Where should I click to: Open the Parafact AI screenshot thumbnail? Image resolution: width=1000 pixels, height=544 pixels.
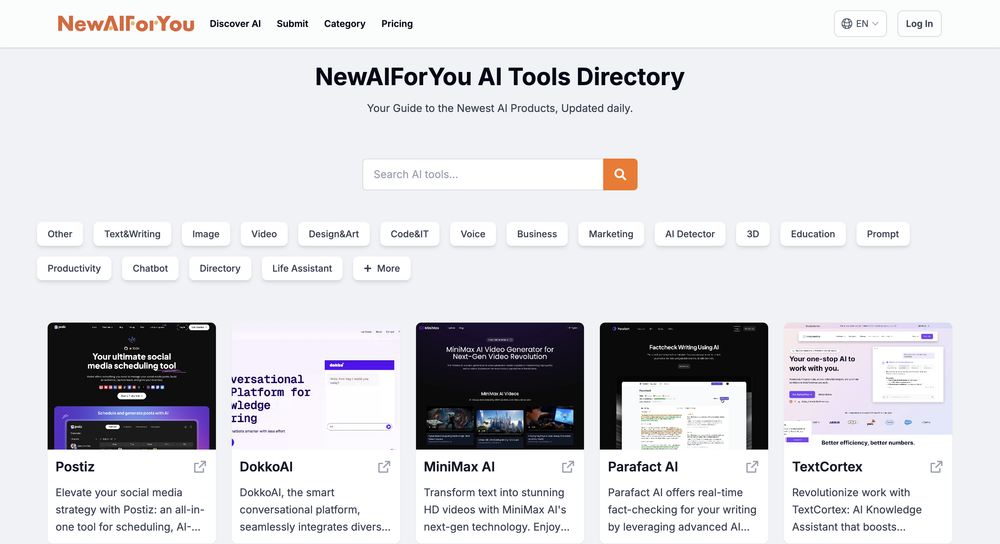point(684,386)
